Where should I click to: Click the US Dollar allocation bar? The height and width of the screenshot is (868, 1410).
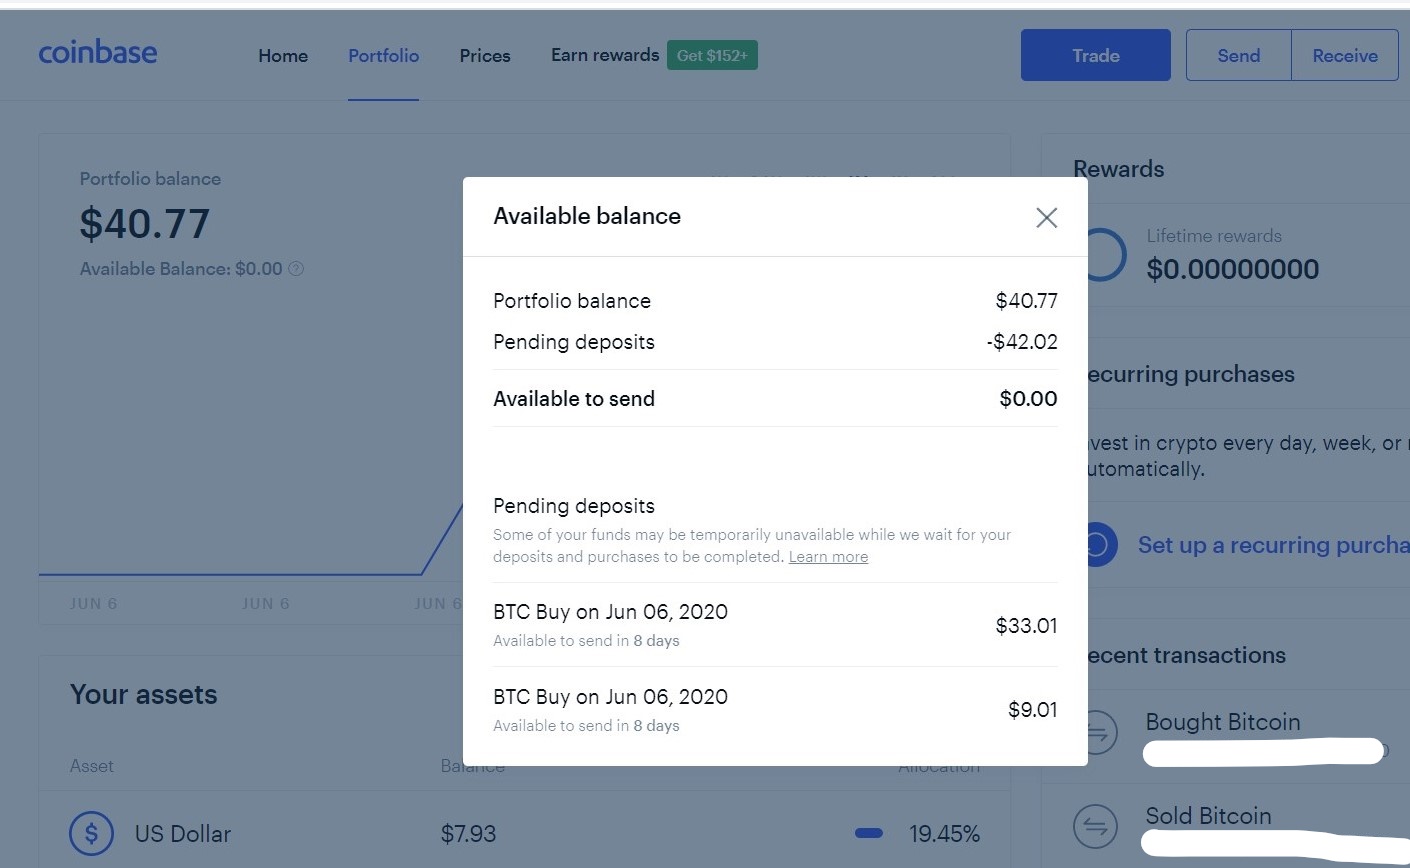point(869,833)
